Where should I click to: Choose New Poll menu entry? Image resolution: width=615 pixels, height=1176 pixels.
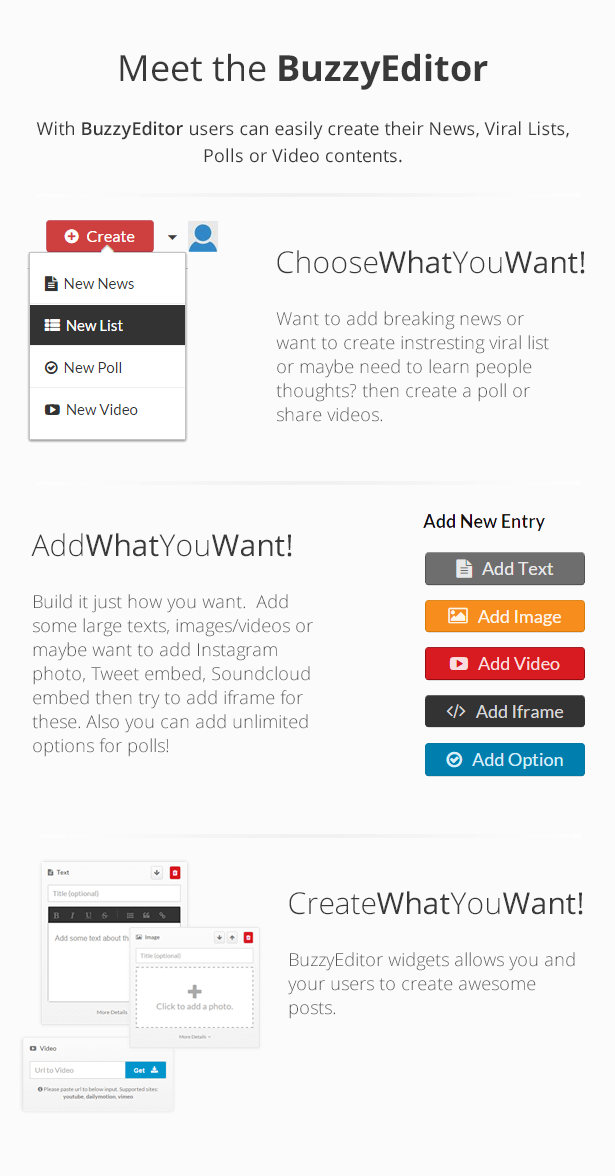[x=107, y=368]
